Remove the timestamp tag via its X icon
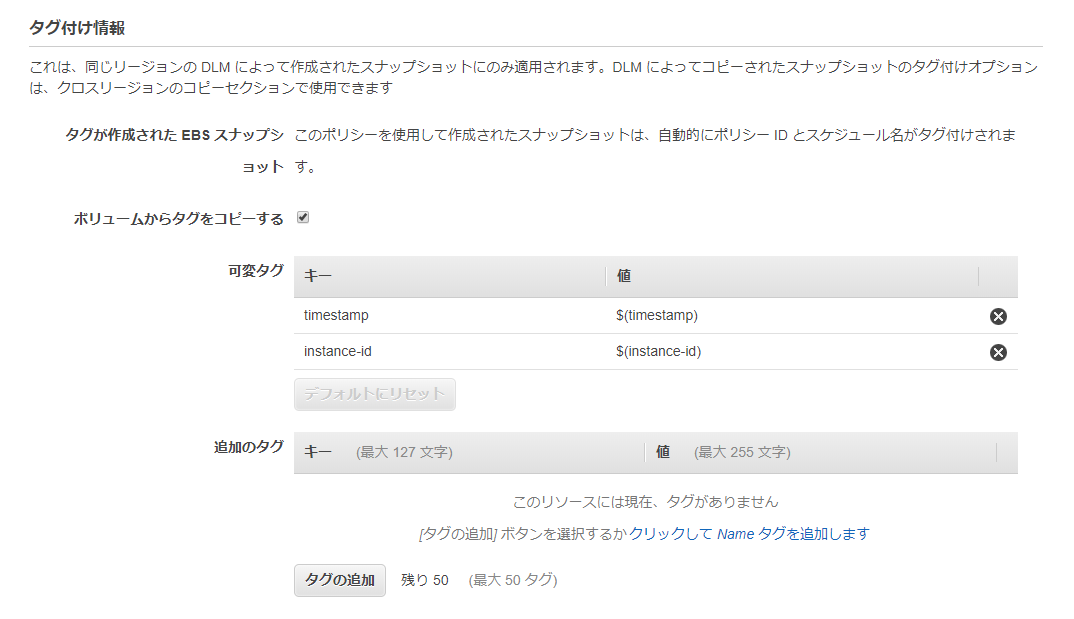The height and width of the screenshot is (619, 1074). 997,315
